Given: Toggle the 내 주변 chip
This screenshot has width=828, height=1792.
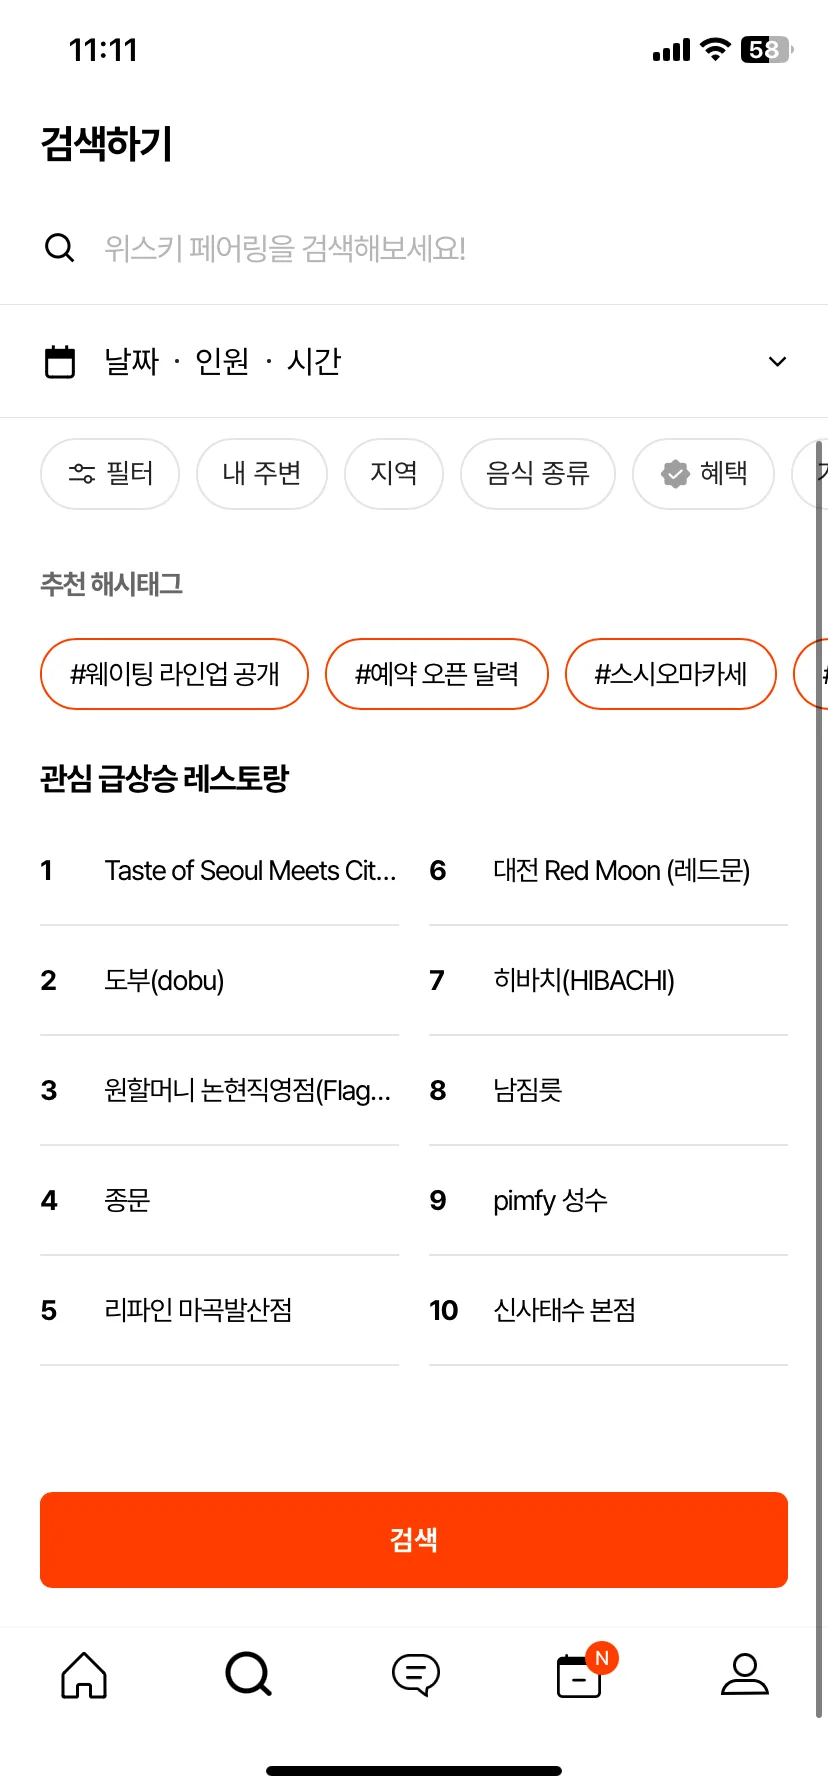Looking at the screenshot, I should tap(262, 474).
